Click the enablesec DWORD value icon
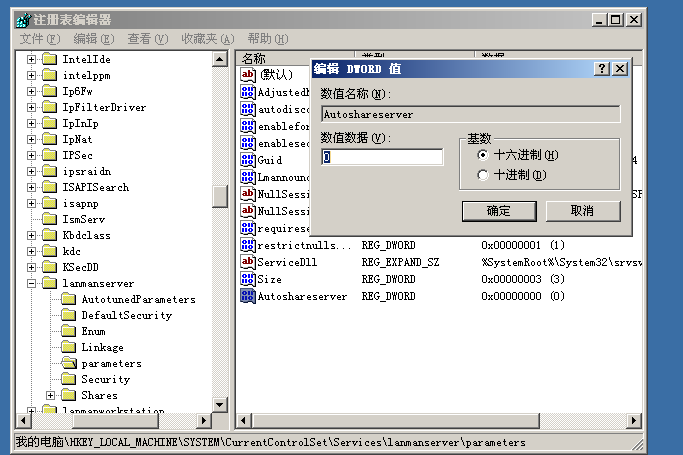 point(247,143)
